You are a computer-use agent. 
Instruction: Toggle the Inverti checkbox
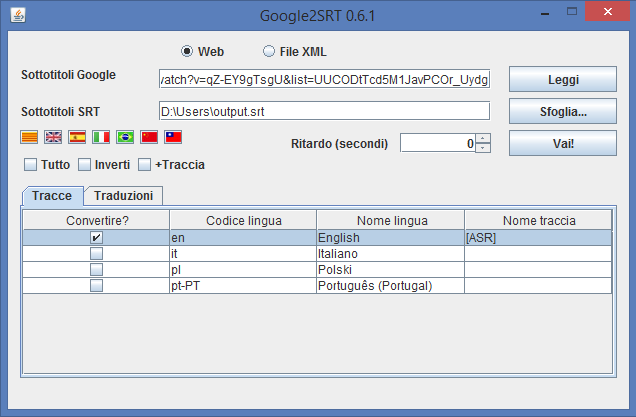[x=84, y=165]
